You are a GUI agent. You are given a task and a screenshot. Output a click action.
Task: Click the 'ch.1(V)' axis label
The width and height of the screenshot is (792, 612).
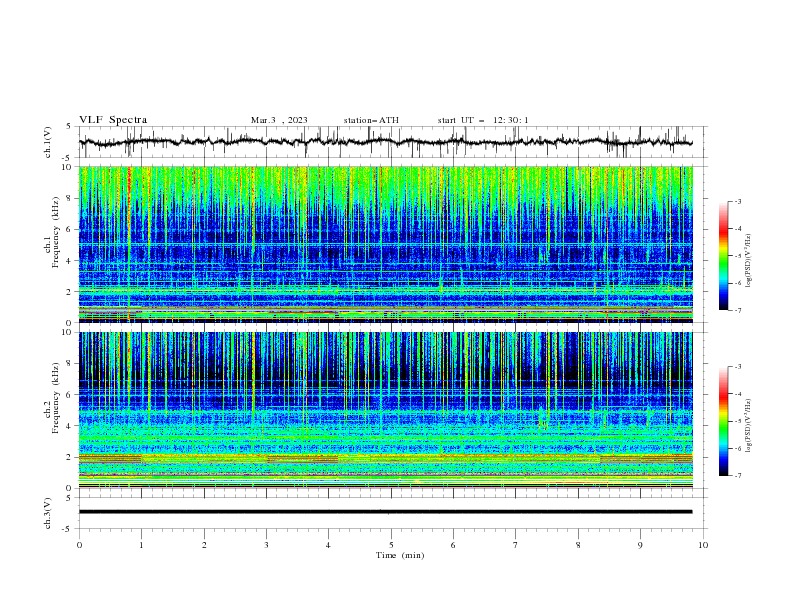click(x=48, y=142)
